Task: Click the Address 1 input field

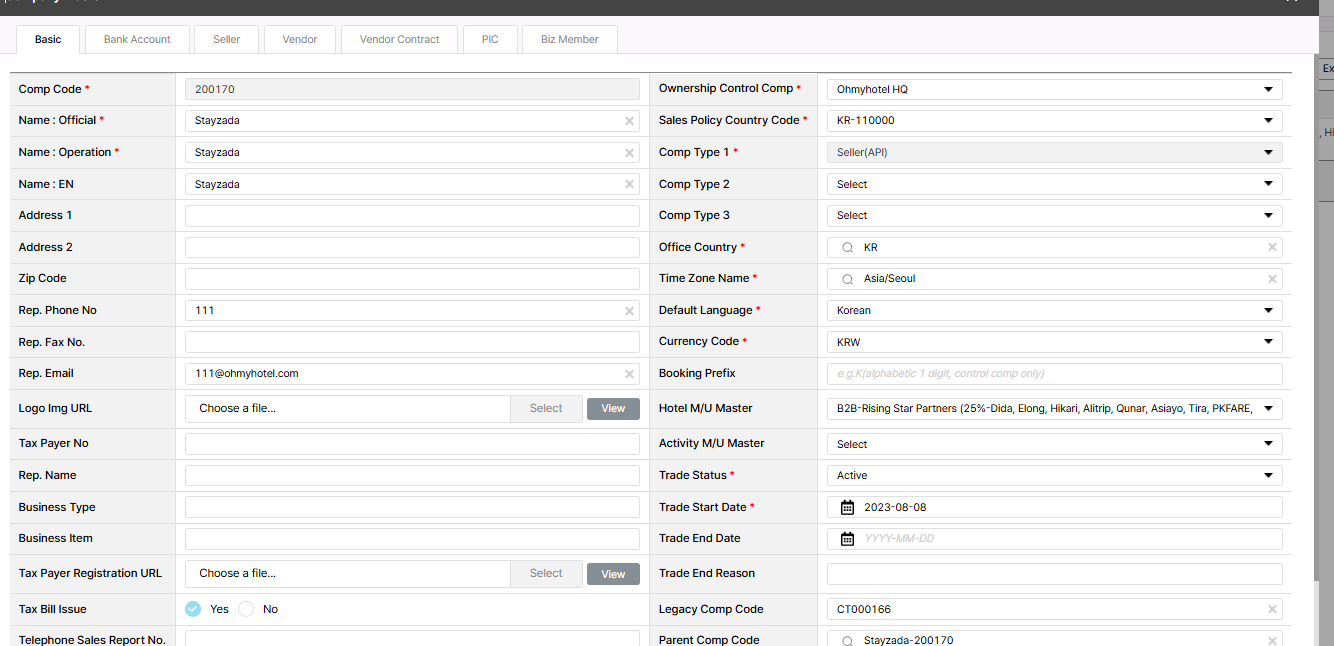Action: [x=412, y=215]
